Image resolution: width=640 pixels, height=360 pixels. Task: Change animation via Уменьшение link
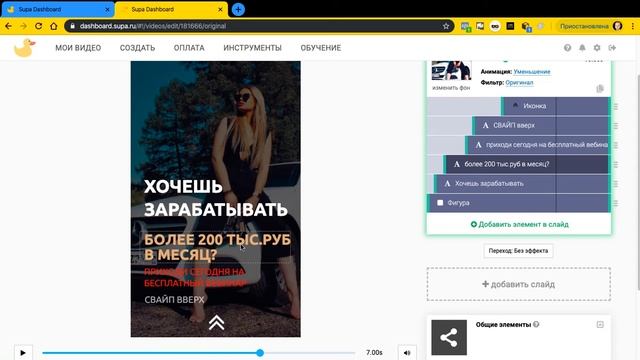tap(532, 72)
